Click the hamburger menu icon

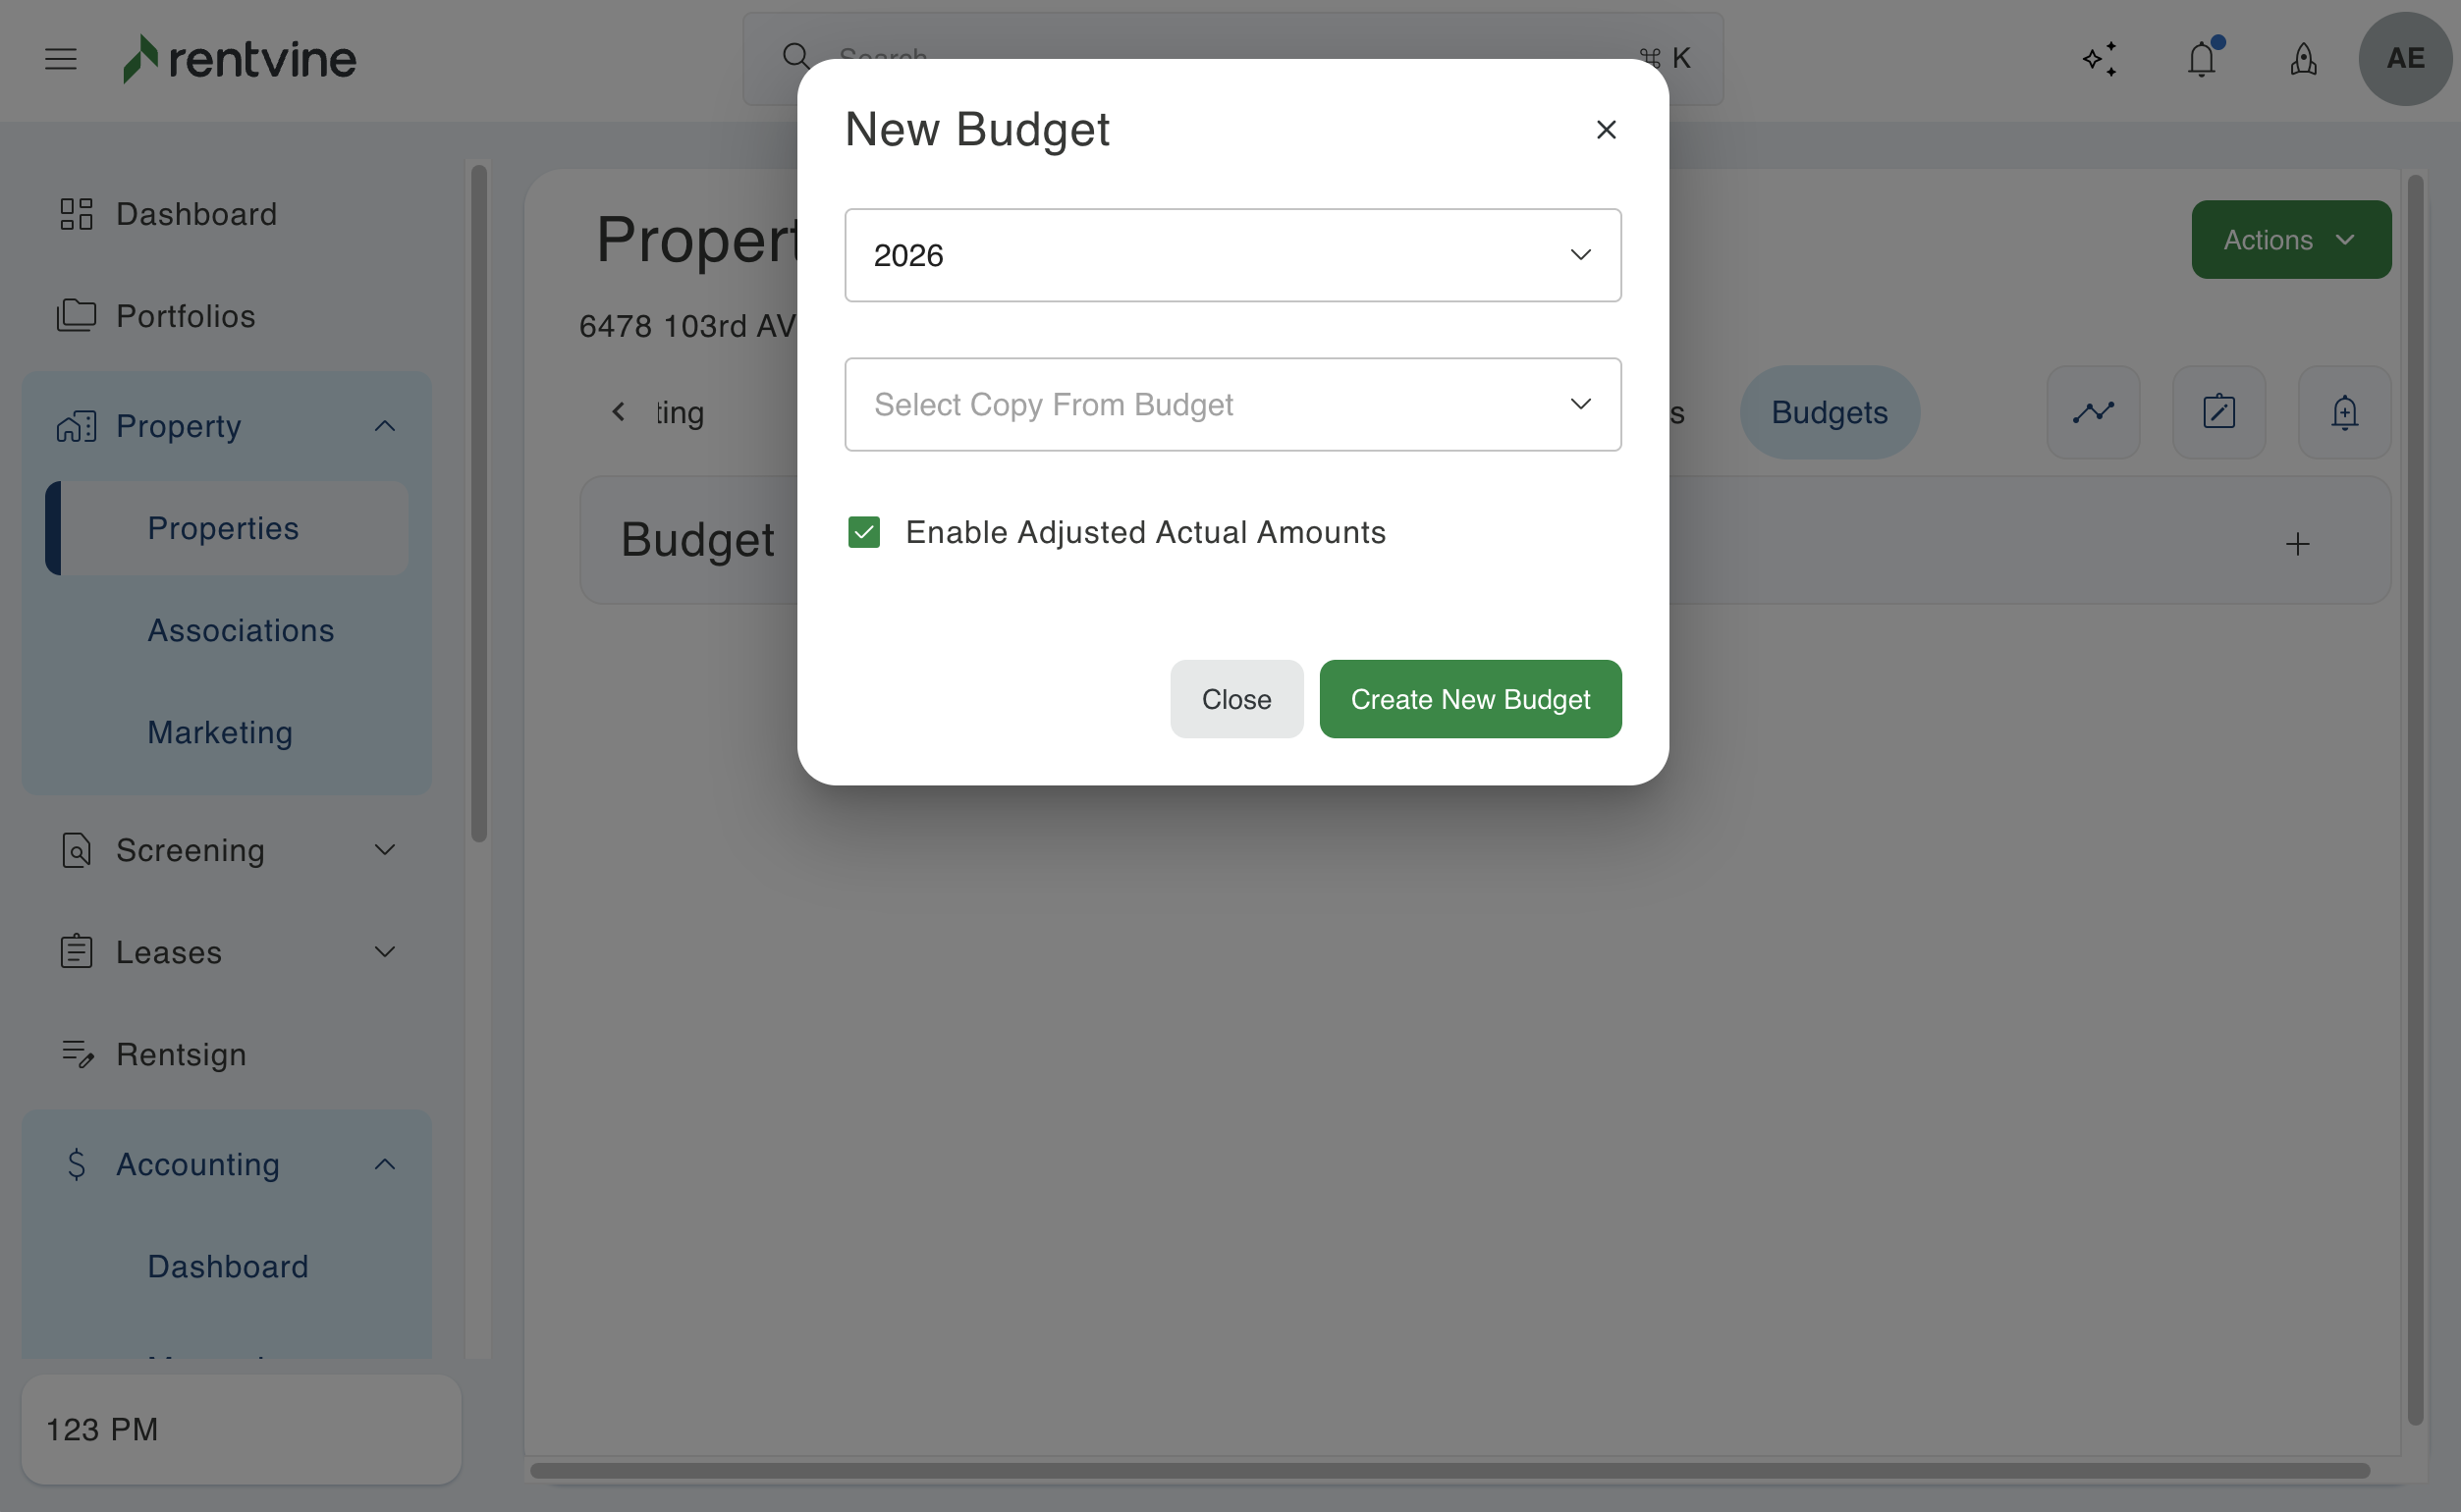tap(61, 59)
